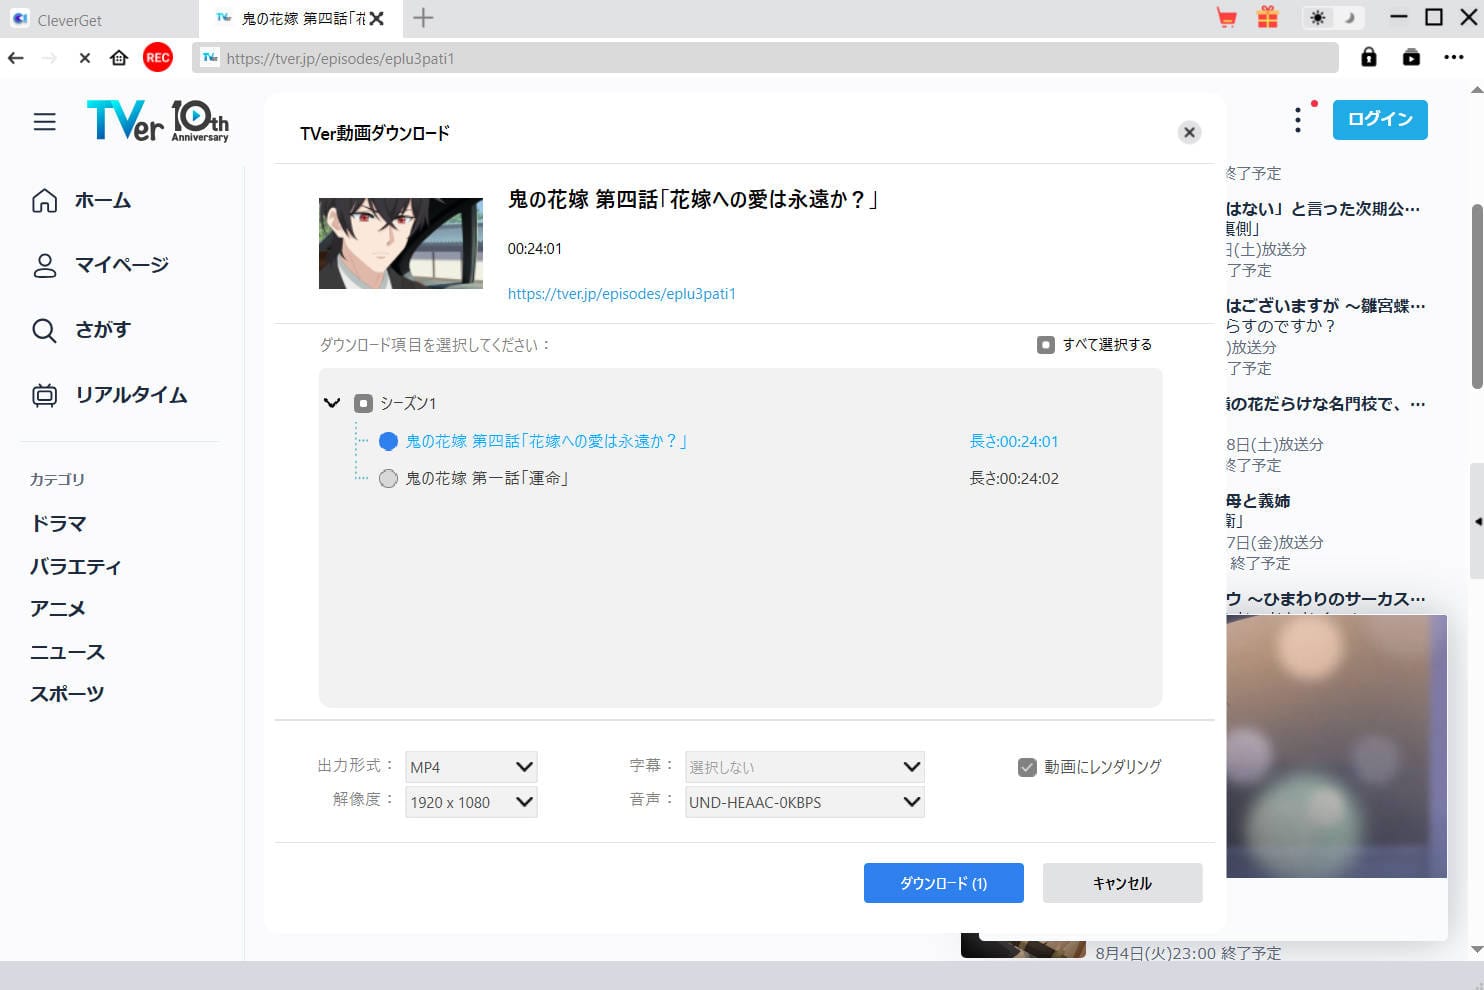Screen dimensions: 1484x990
Task: Open the vertical dots menu beside ログイン
Action: 1298,119
